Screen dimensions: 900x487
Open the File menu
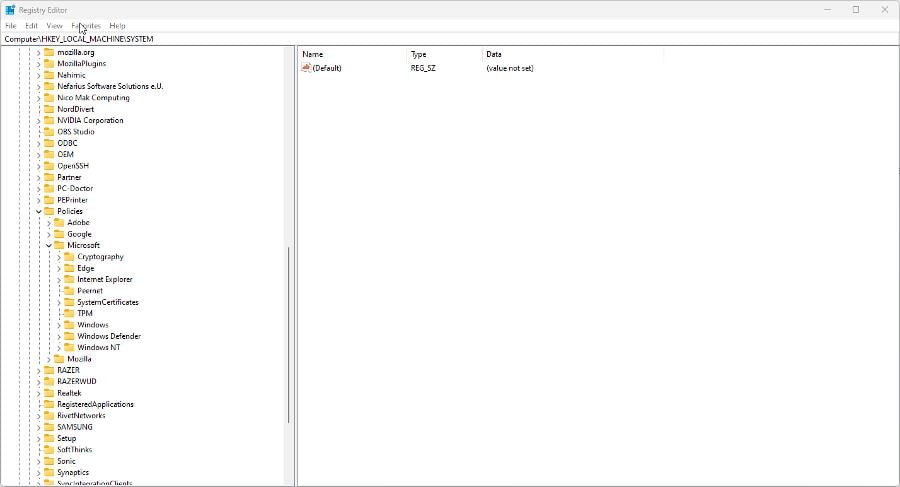pyautogui.click(x=11, y=26)
